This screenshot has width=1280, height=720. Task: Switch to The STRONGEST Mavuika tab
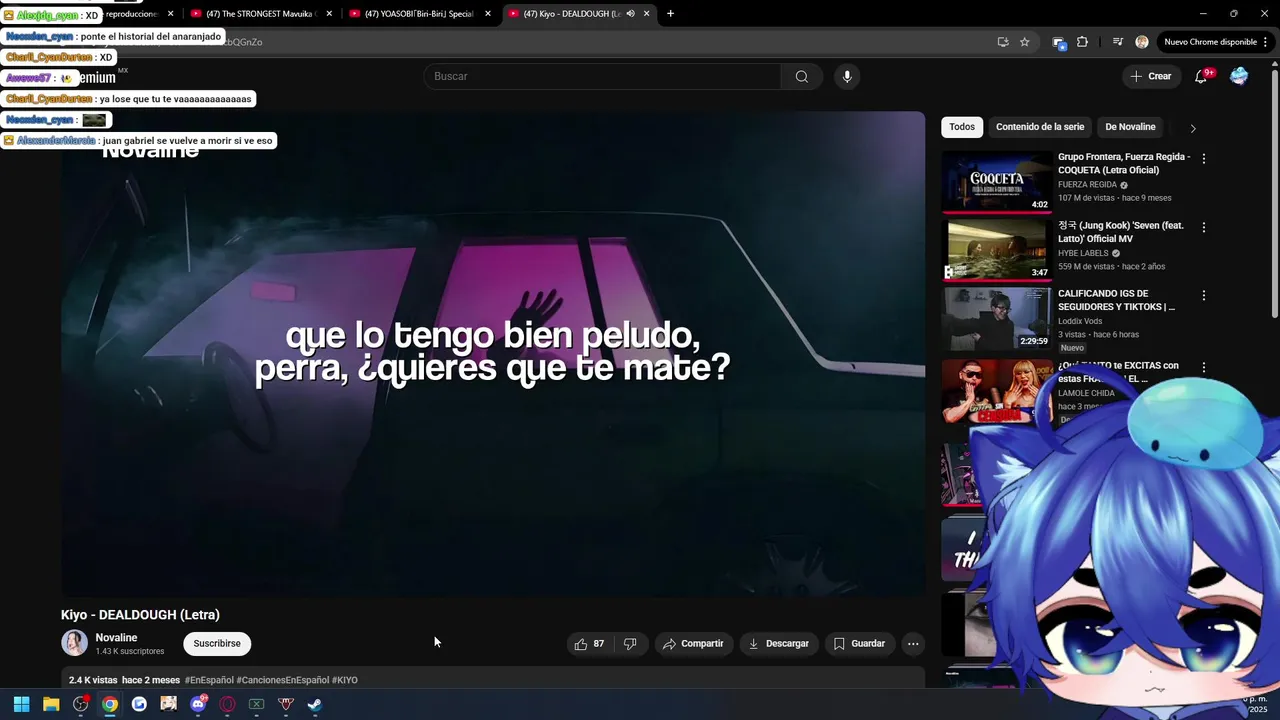tap(260, 14)
